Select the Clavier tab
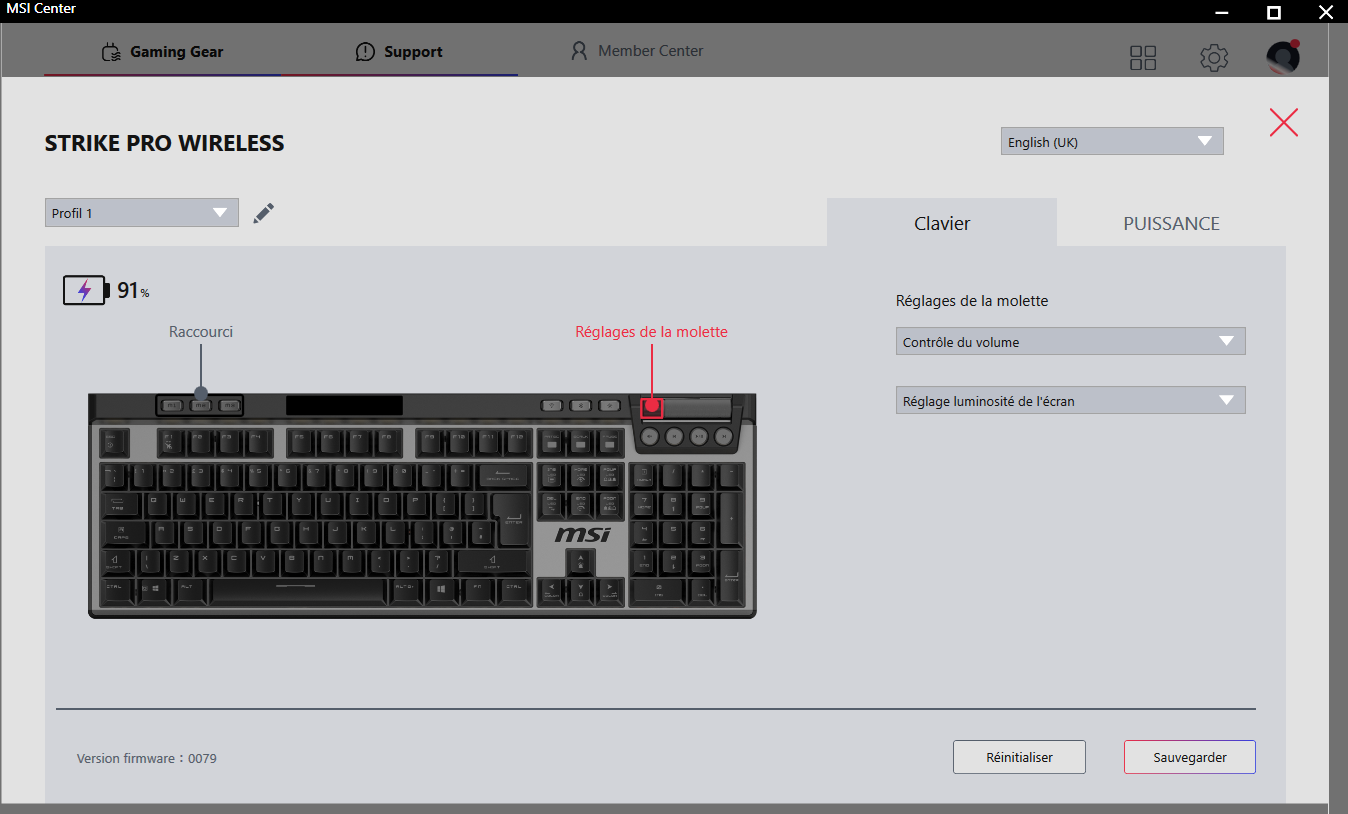1348x814 pixels. 942,223
